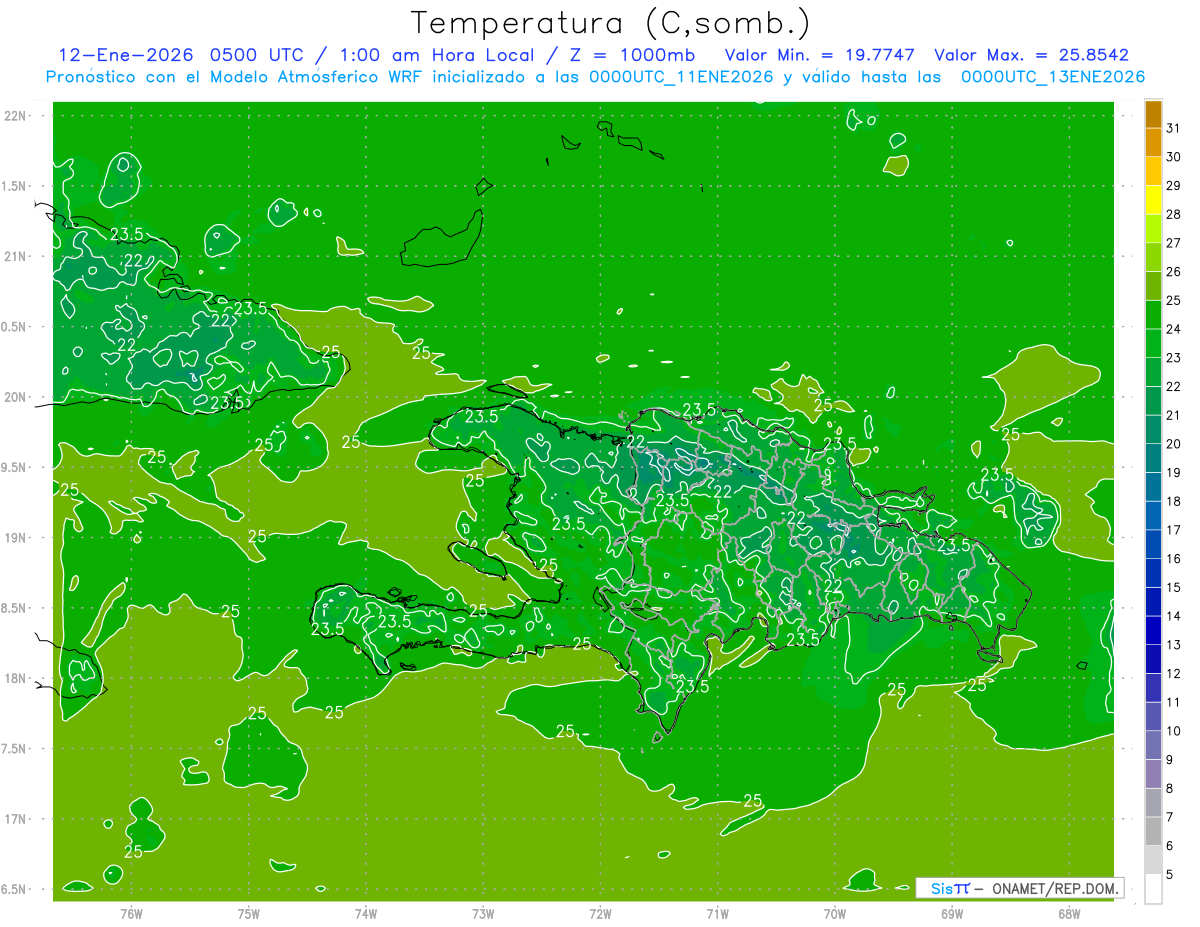
Task: Pick the amber swatch between 29 and 30
Action: [x=1153, y=171]
